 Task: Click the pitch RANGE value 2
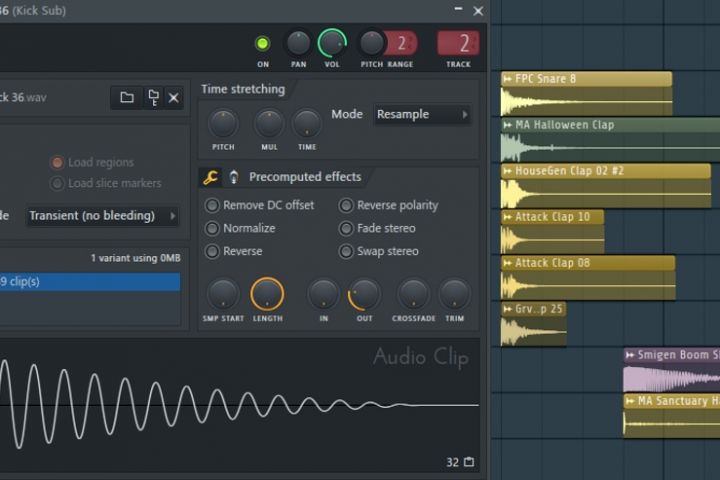[401, 44]
